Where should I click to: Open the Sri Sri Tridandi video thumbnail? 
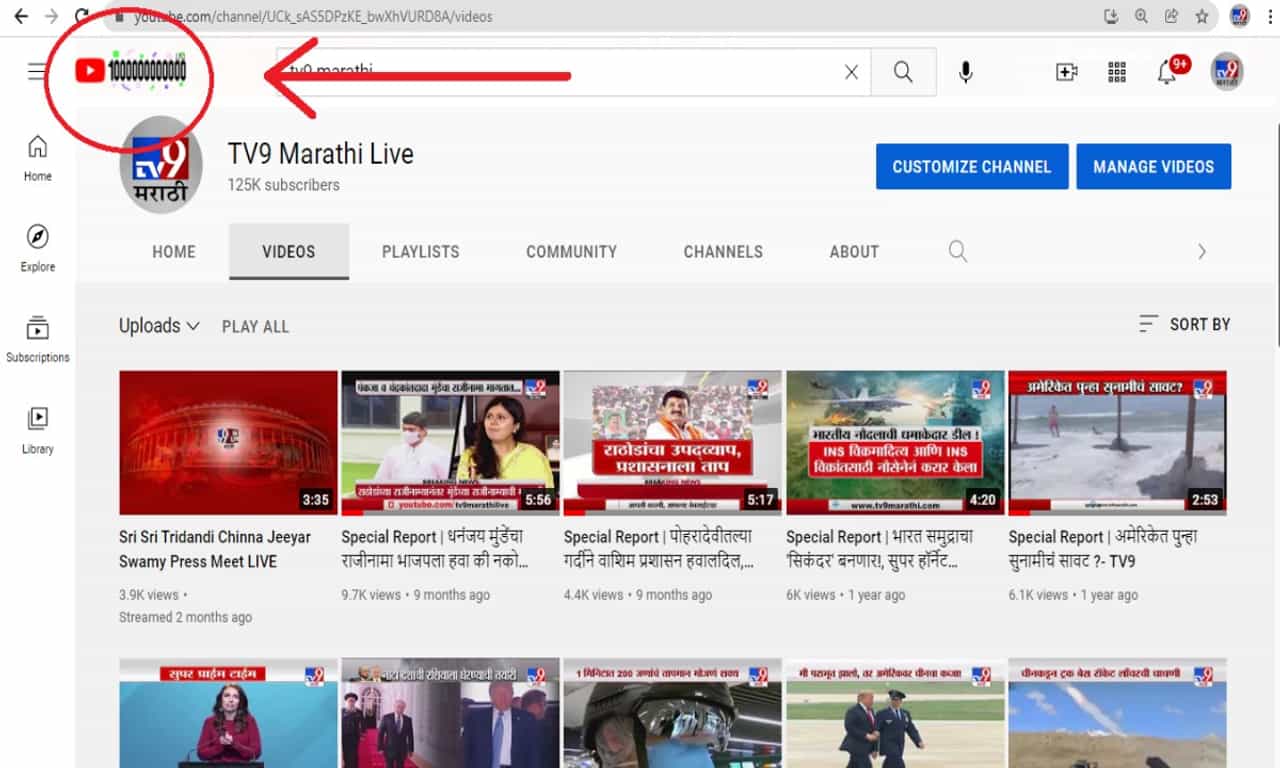[x=228, y=443]
